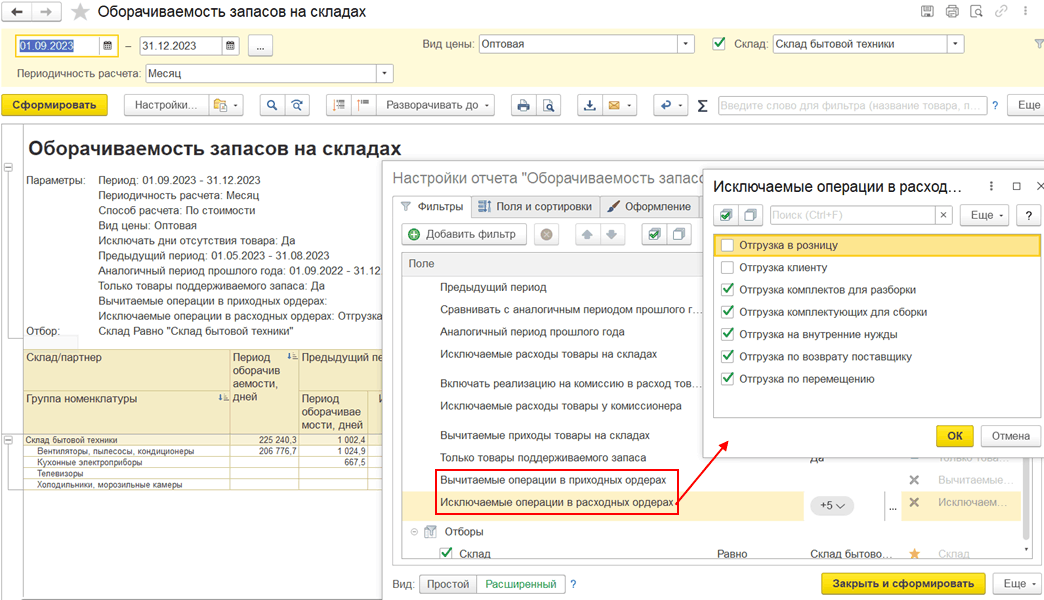Click the move filter up arrow
This screenshot has width=1044, height=600.
[x=586, y=234]
